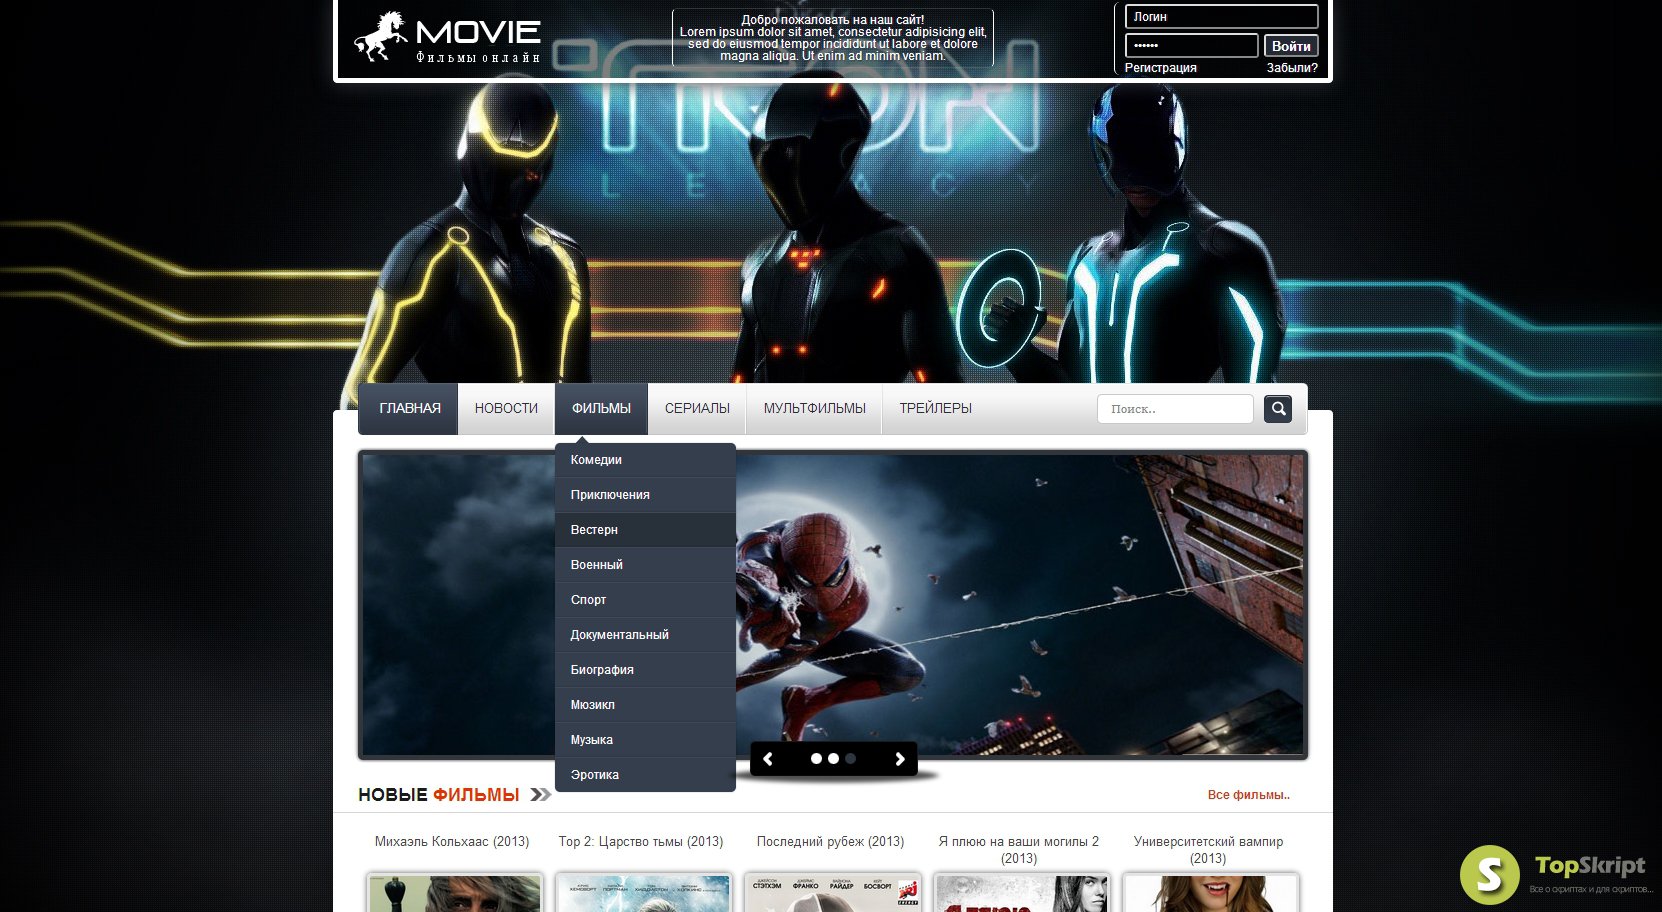Choose Вестерн in films dropdown

(645, 530)
